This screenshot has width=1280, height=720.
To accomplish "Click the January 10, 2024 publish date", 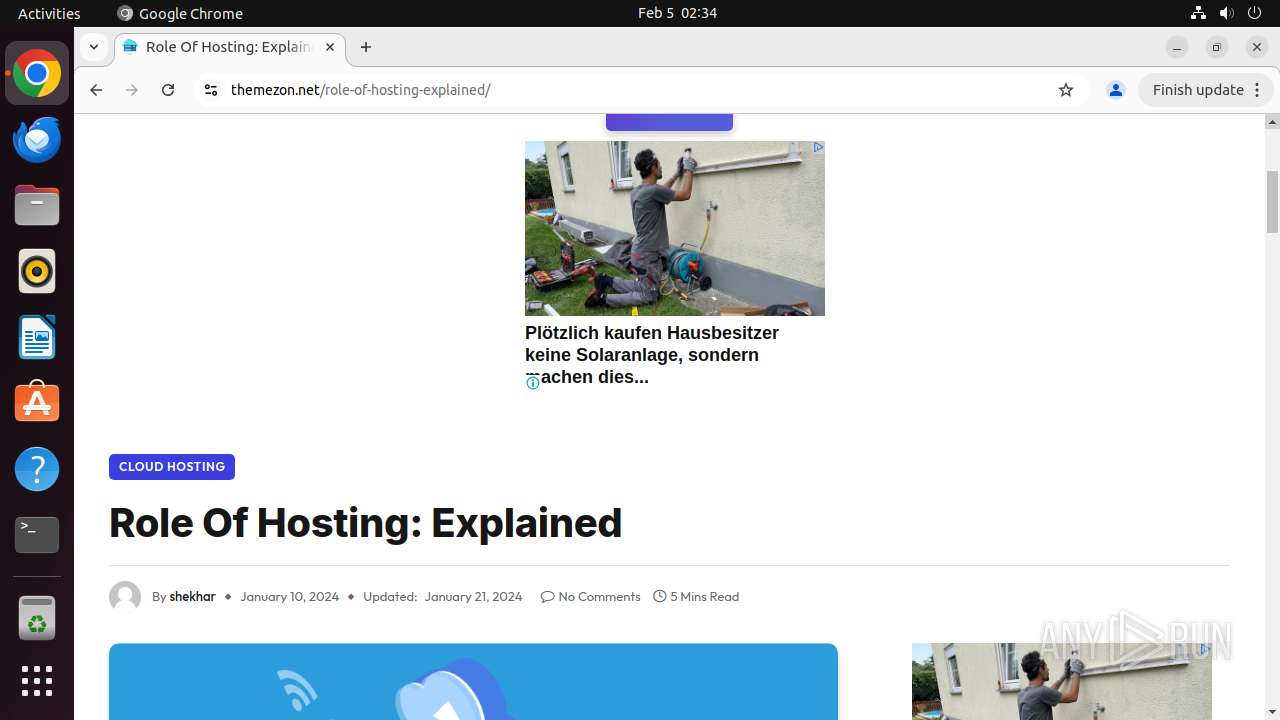I will [x=289, y=597].
